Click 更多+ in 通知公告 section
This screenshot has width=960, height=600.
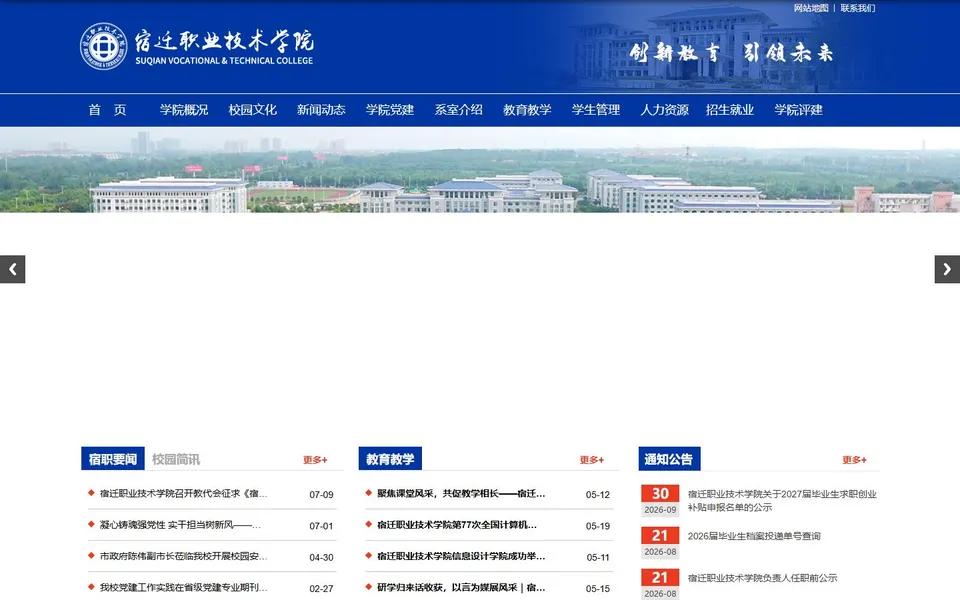tap(854, 460)
